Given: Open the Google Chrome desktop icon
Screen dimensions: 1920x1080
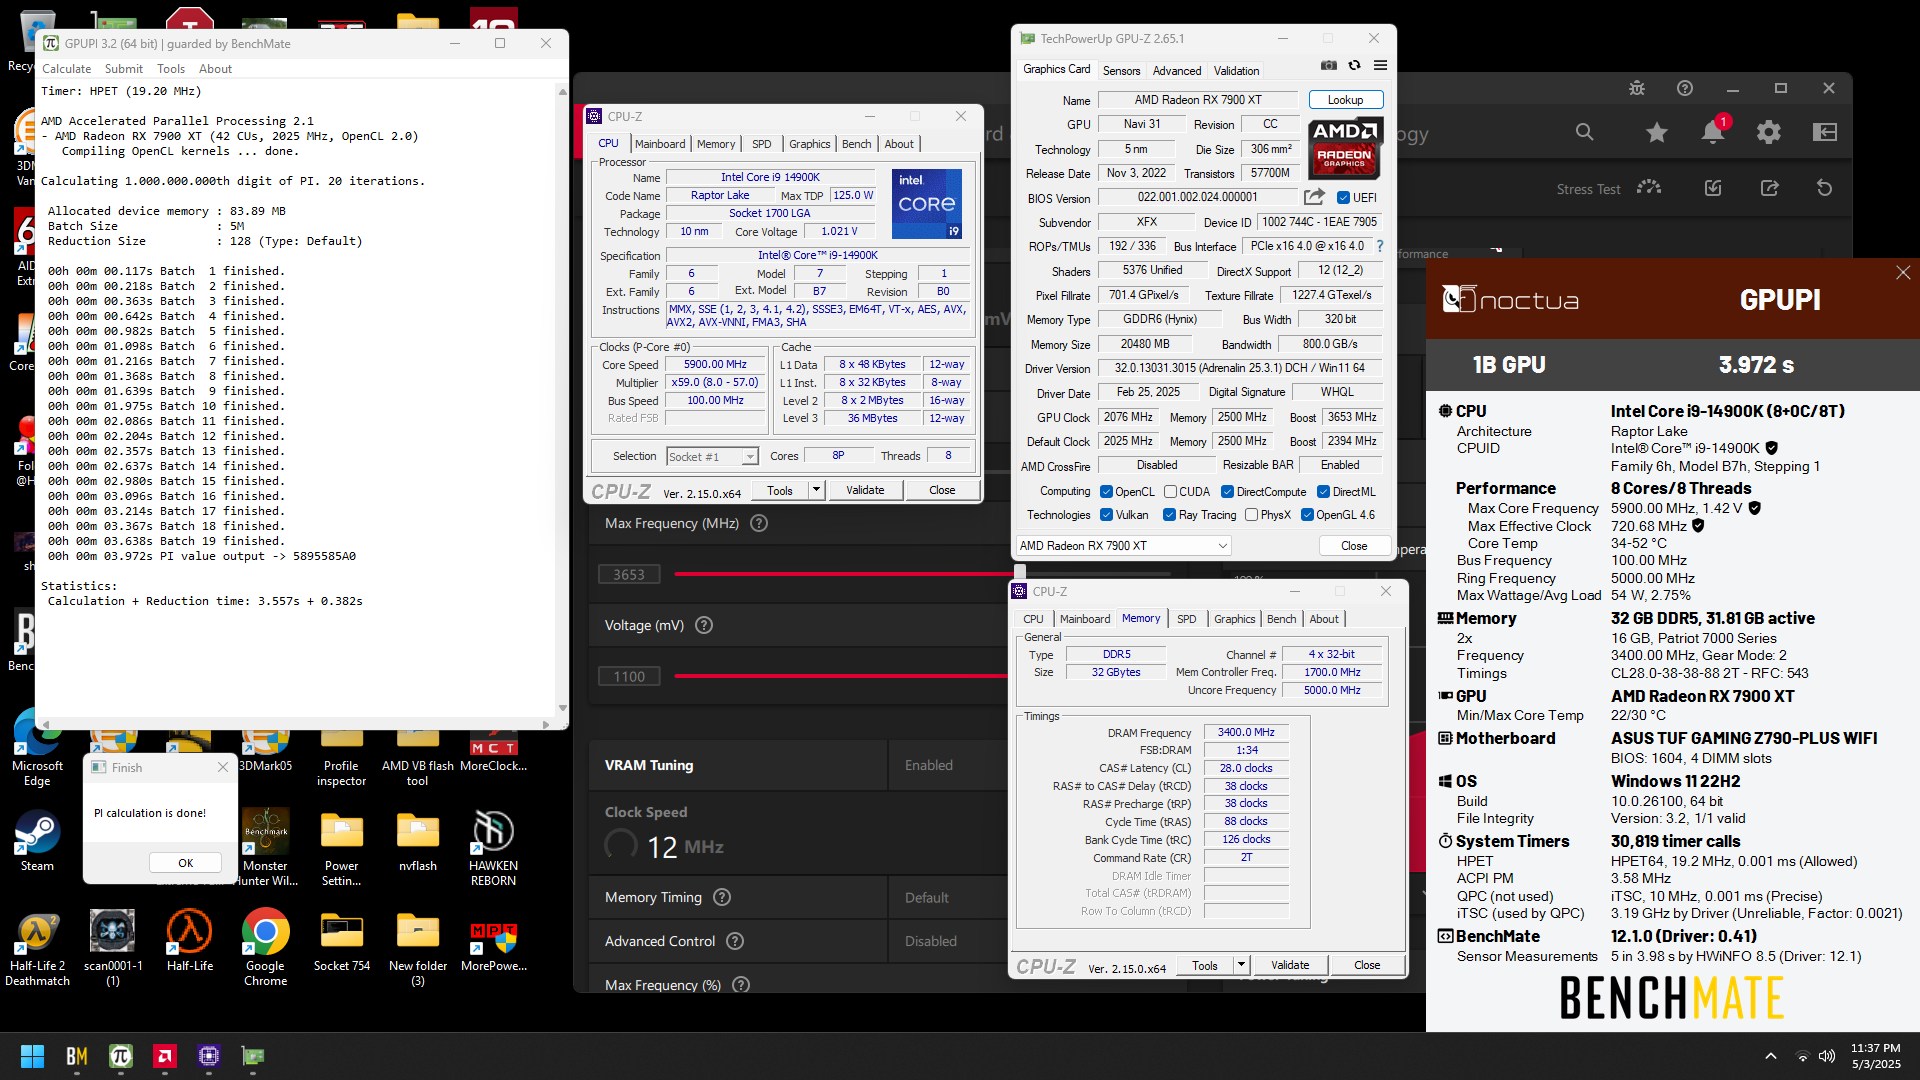Looking at the screenshot, I should pyautogui.click(x=265, y=947).
